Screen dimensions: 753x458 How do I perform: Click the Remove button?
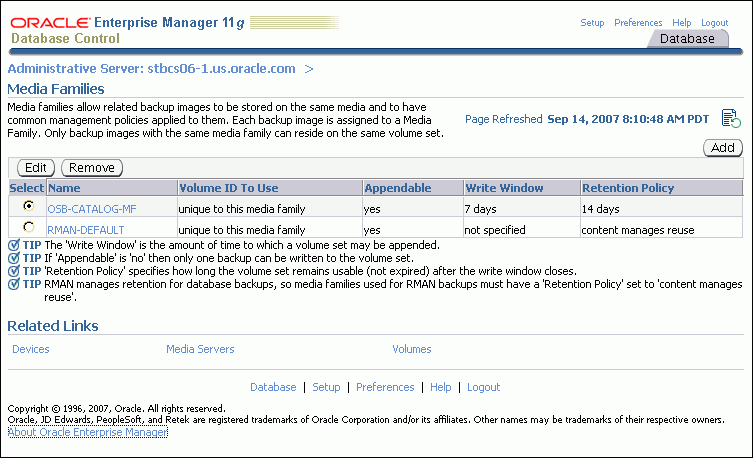(92, 168)
